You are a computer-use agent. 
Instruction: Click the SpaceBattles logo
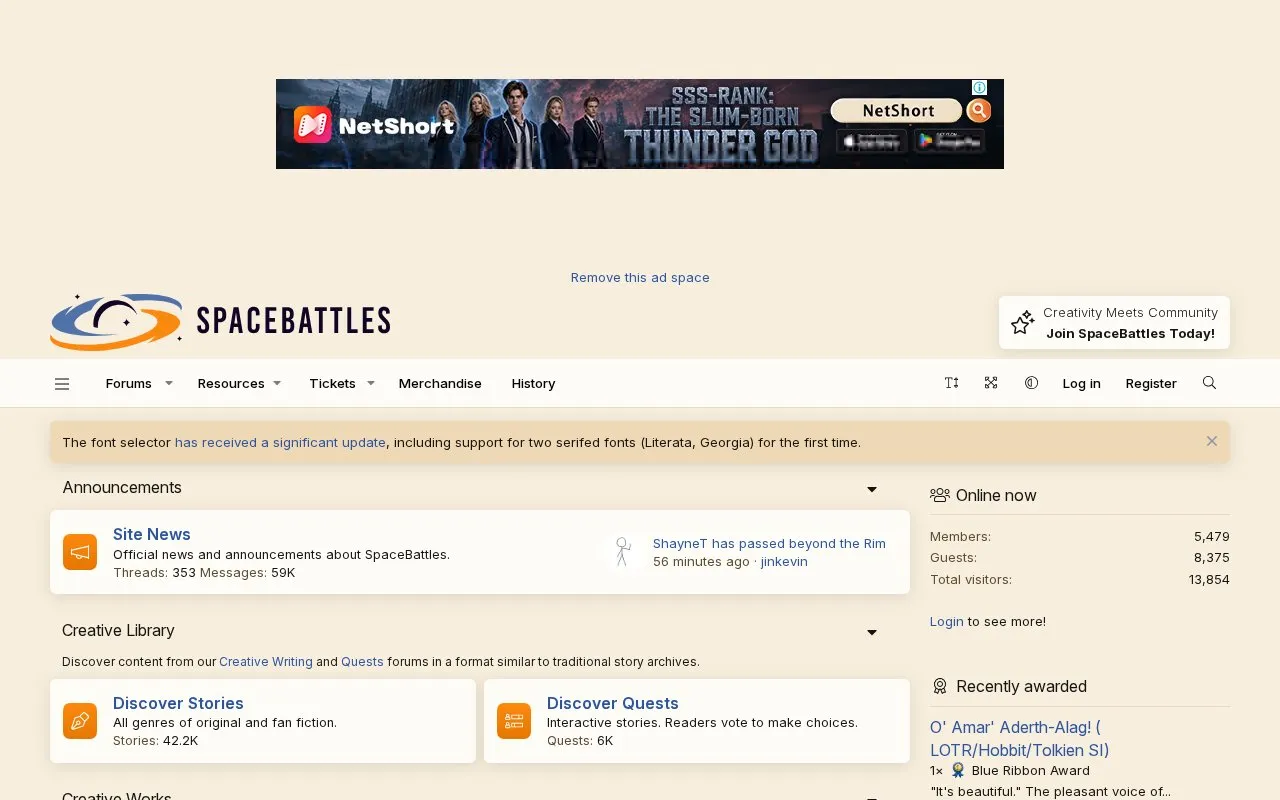220,321
